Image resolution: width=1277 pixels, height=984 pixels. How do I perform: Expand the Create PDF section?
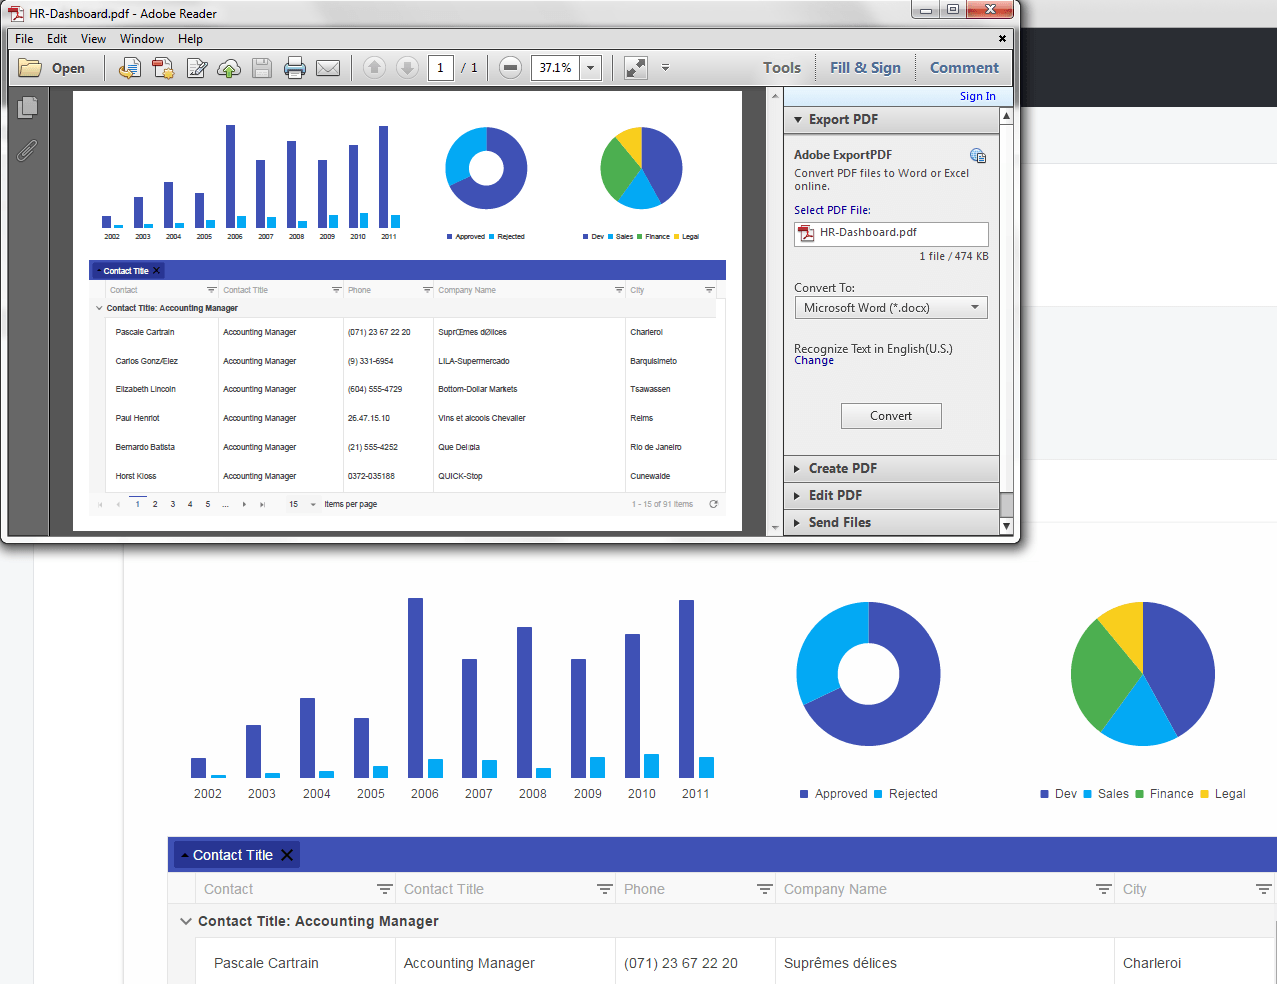point(891,468)
